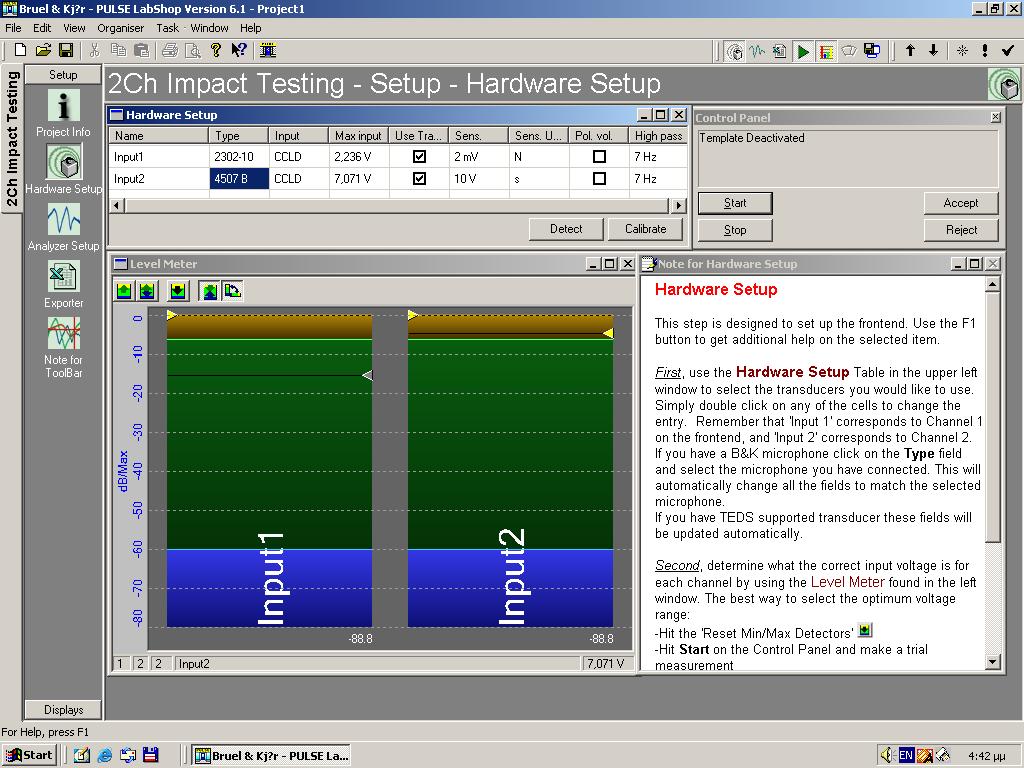Image resolution: width=1024 pixels, height=768 pixels.
Task: Click the Accept button
Action: click(x=961, y=203)
